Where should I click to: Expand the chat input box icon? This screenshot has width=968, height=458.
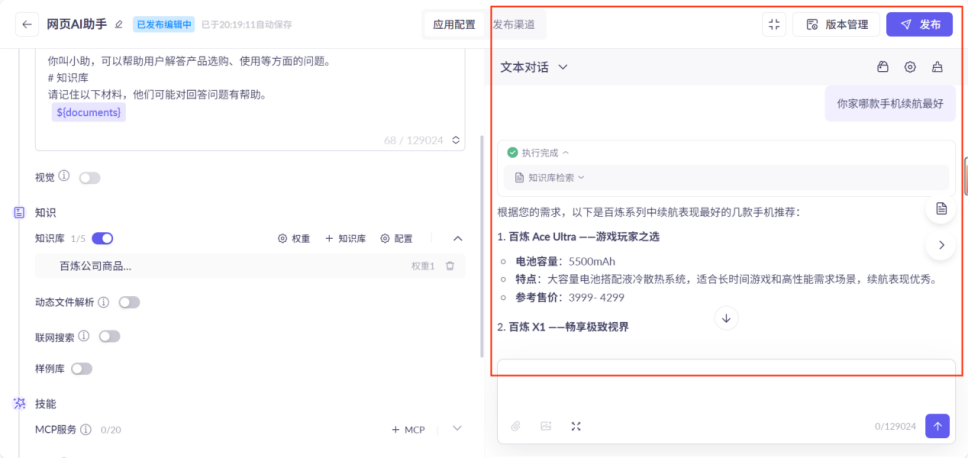coord(576,426)
